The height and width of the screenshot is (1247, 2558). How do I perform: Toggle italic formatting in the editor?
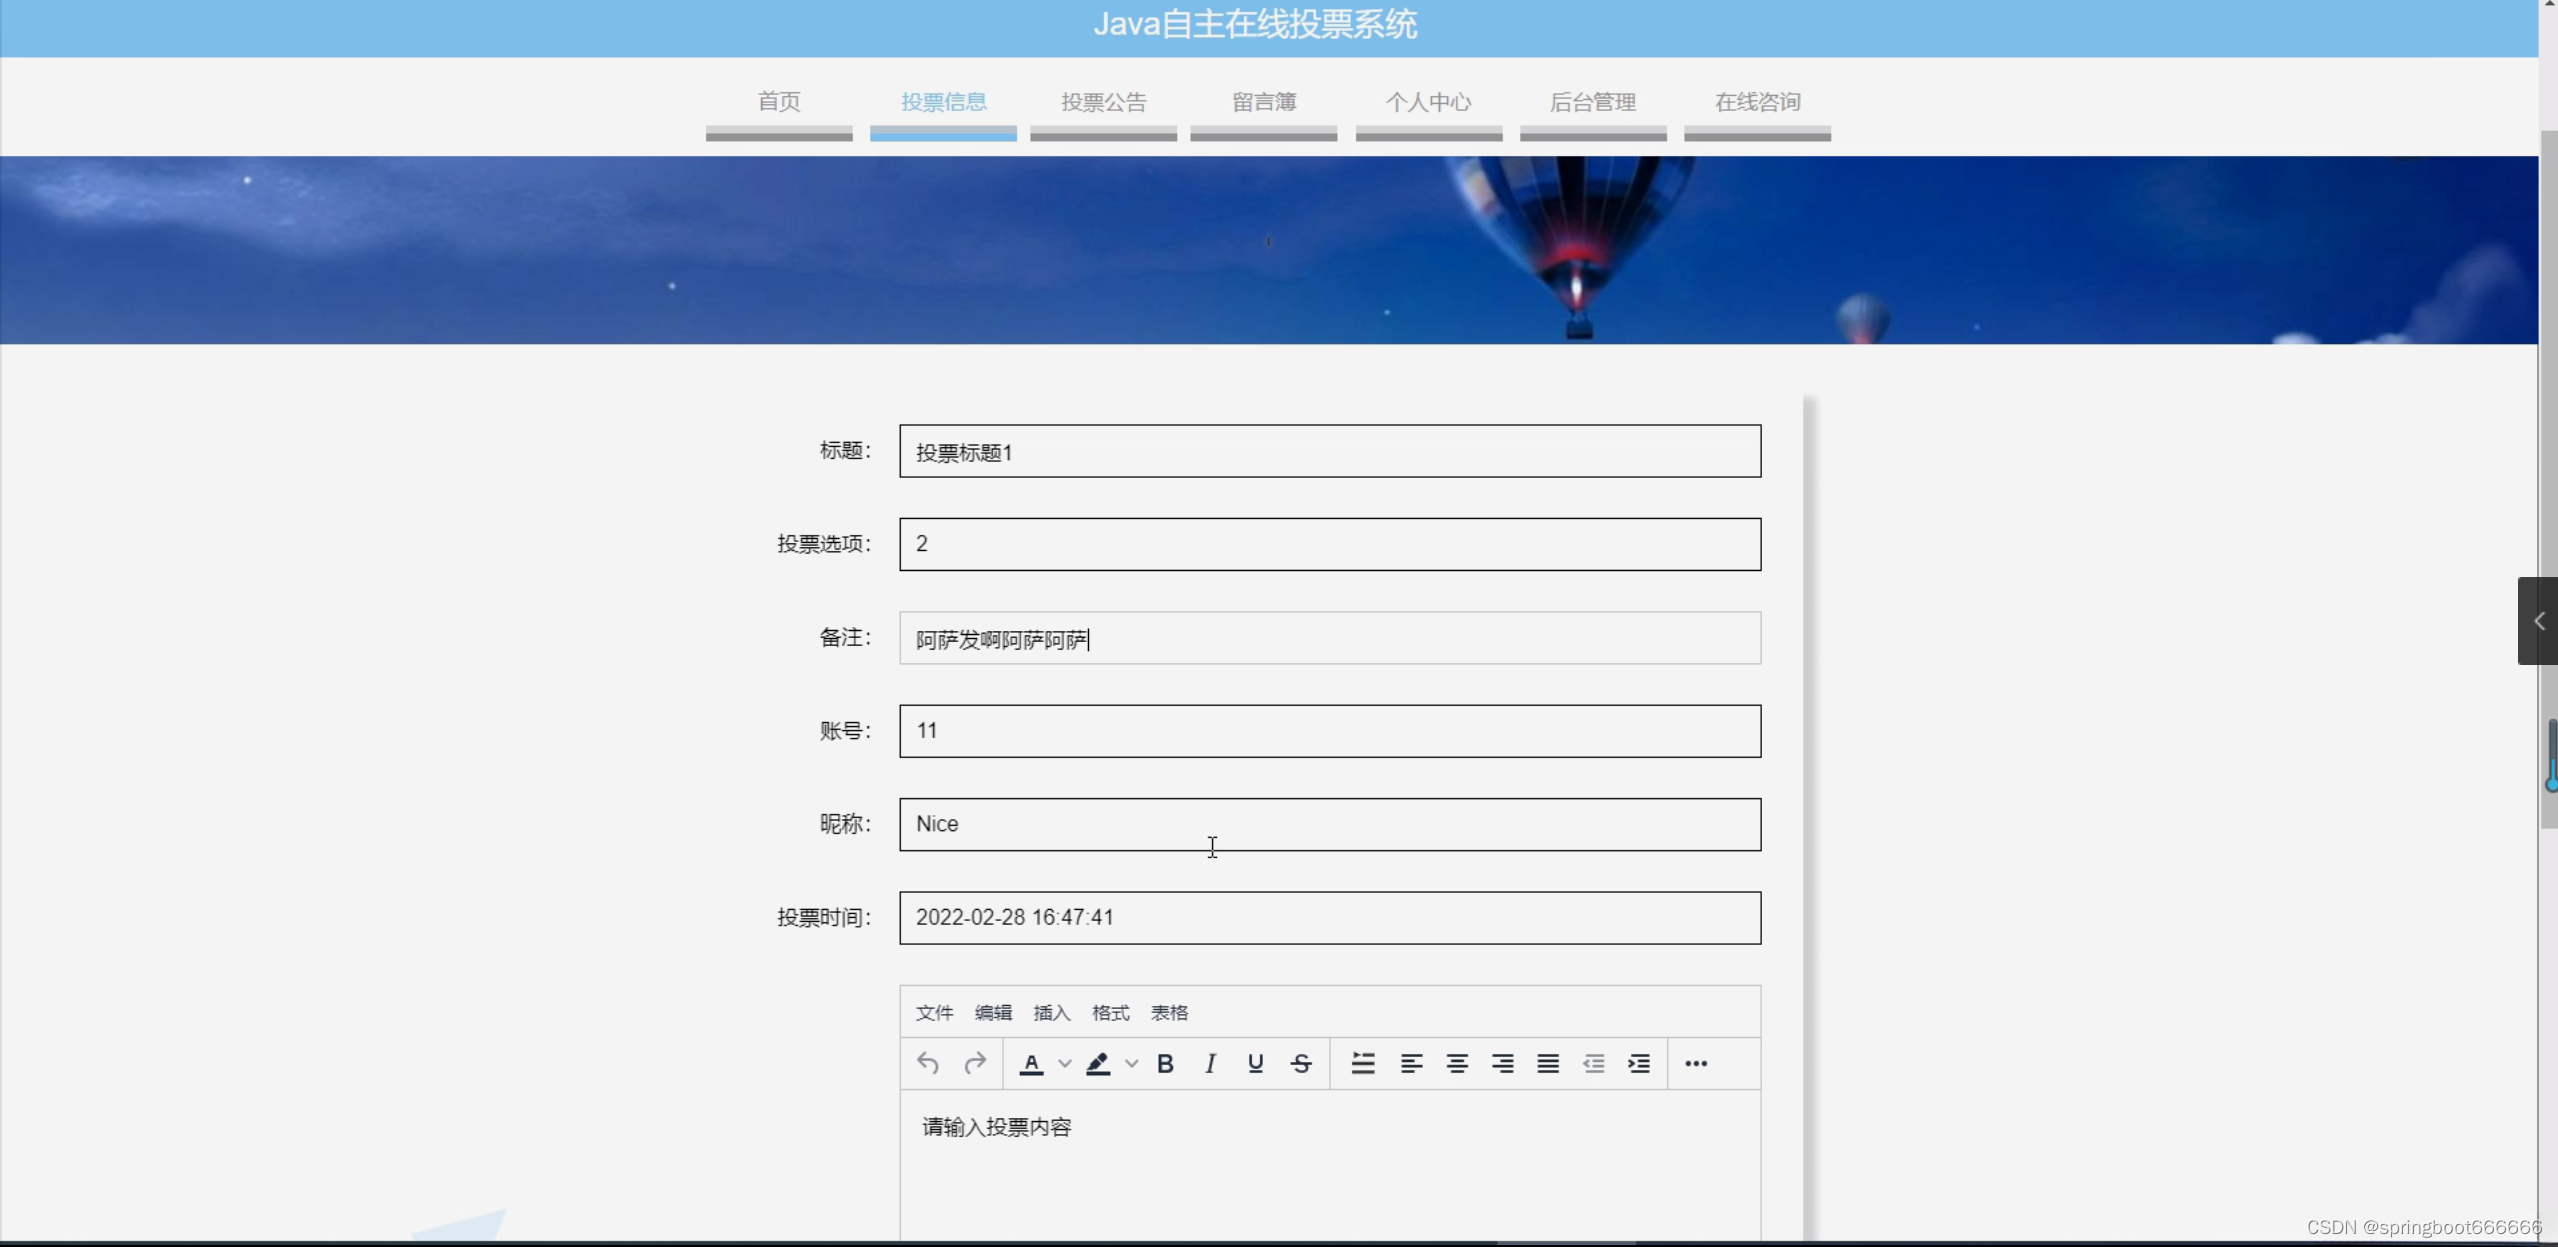tap(1210, 1063)
